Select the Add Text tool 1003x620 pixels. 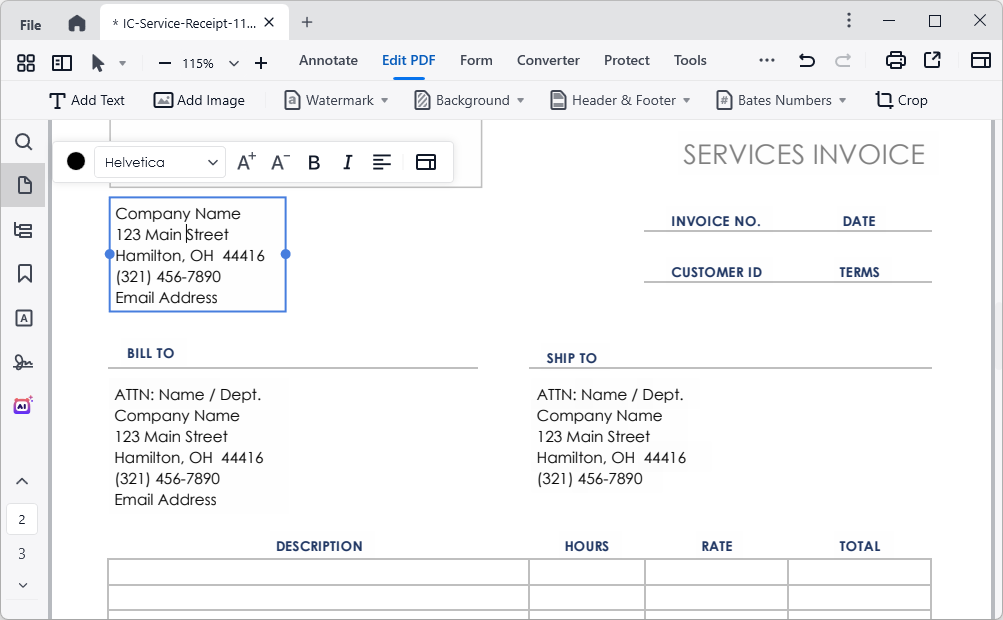tap(86, 100)
